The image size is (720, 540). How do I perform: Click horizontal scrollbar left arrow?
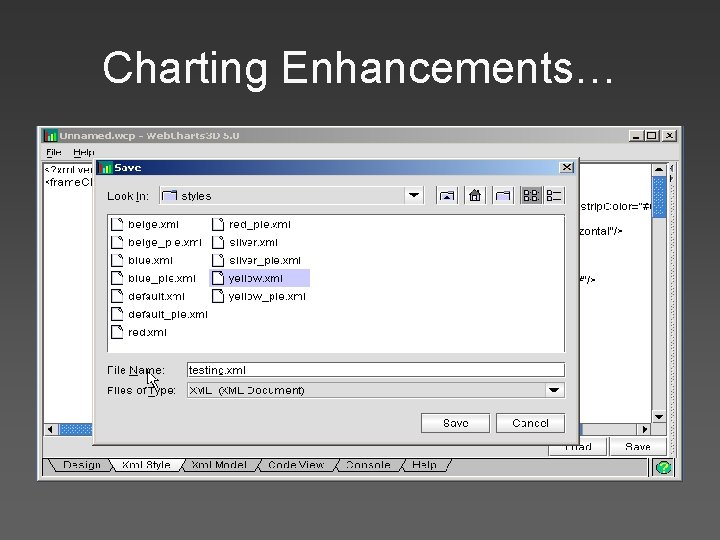tap(51, 429)
